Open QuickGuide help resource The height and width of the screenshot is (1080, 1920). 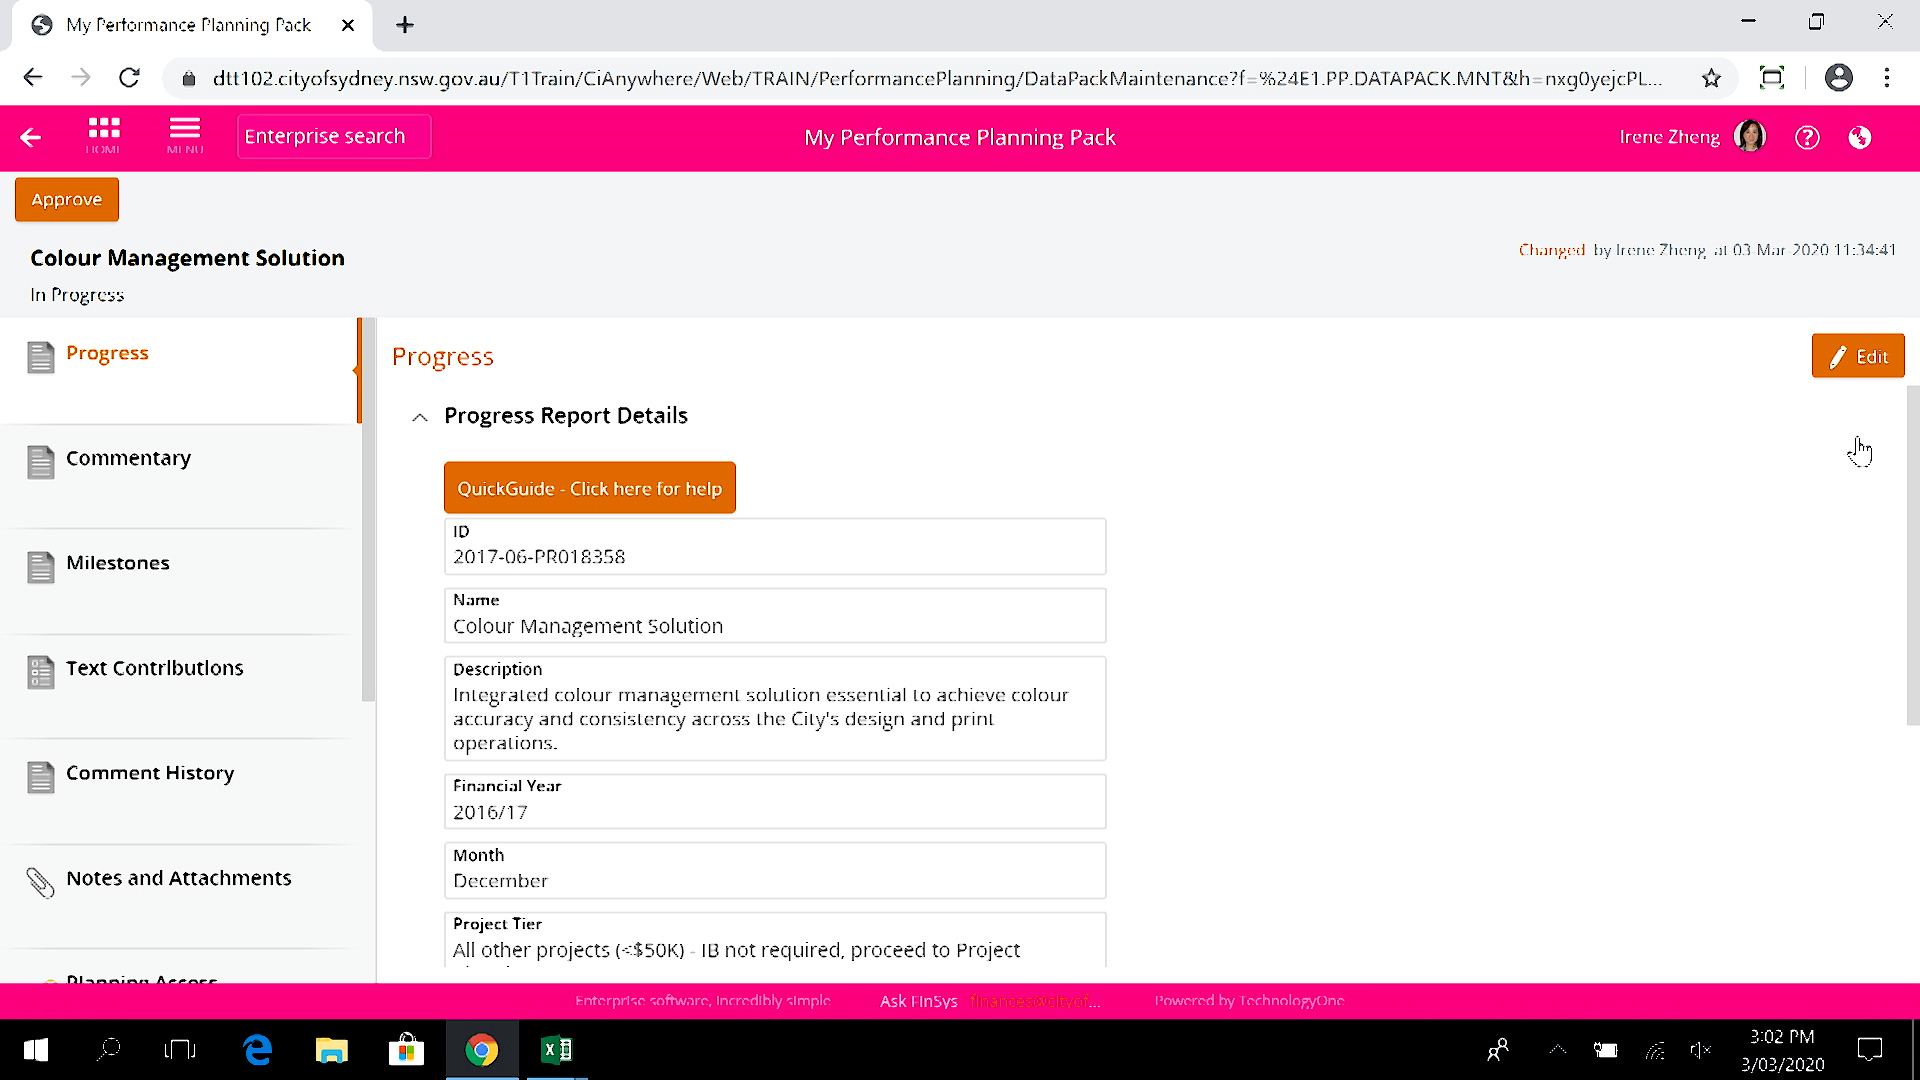(x=591, y=488)
